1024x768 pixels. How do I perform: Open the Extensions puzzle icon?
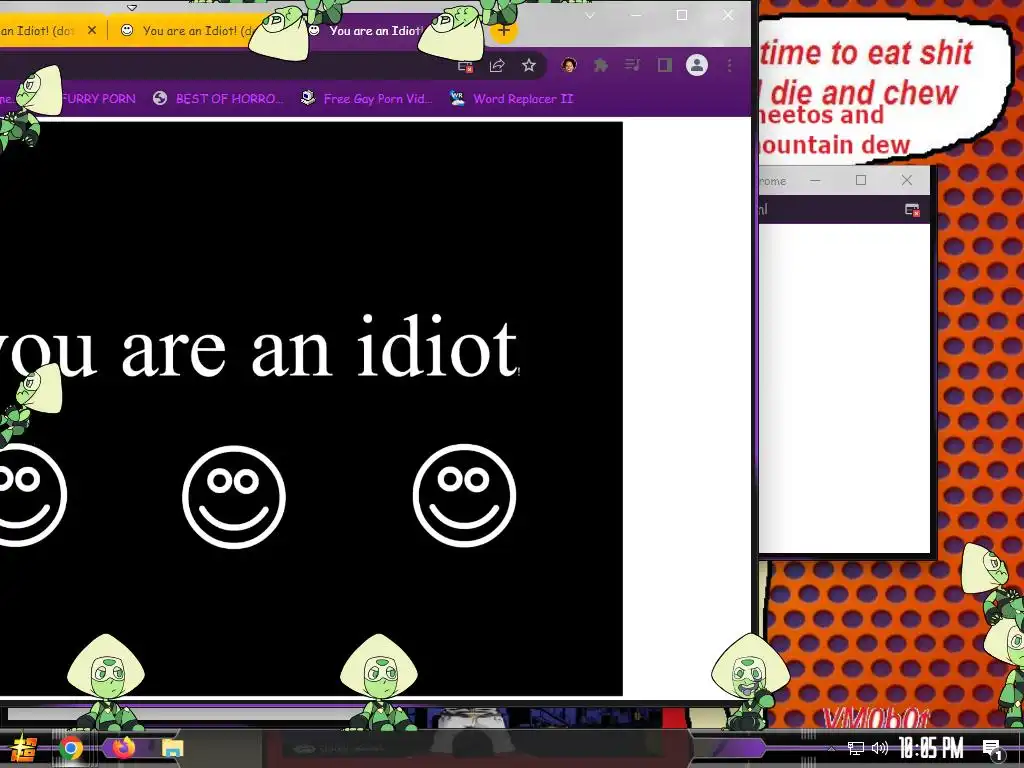click(x=601, y=65)
